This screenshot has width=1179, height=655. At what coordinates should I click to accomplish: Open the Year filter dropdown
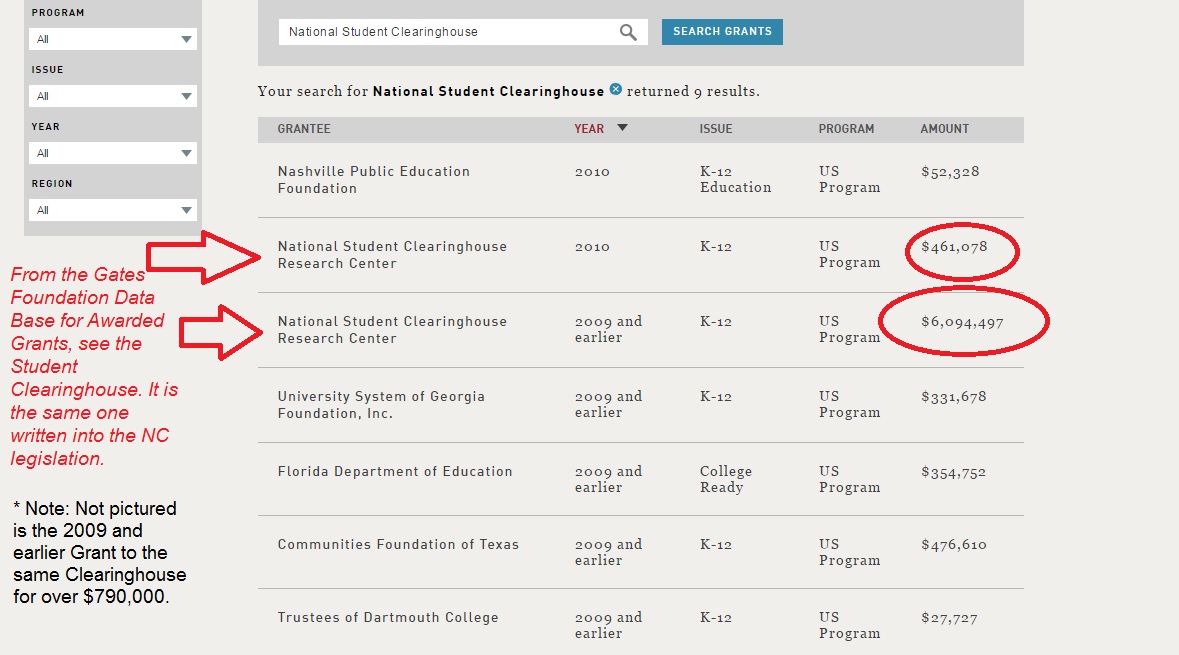click(113, 153)
